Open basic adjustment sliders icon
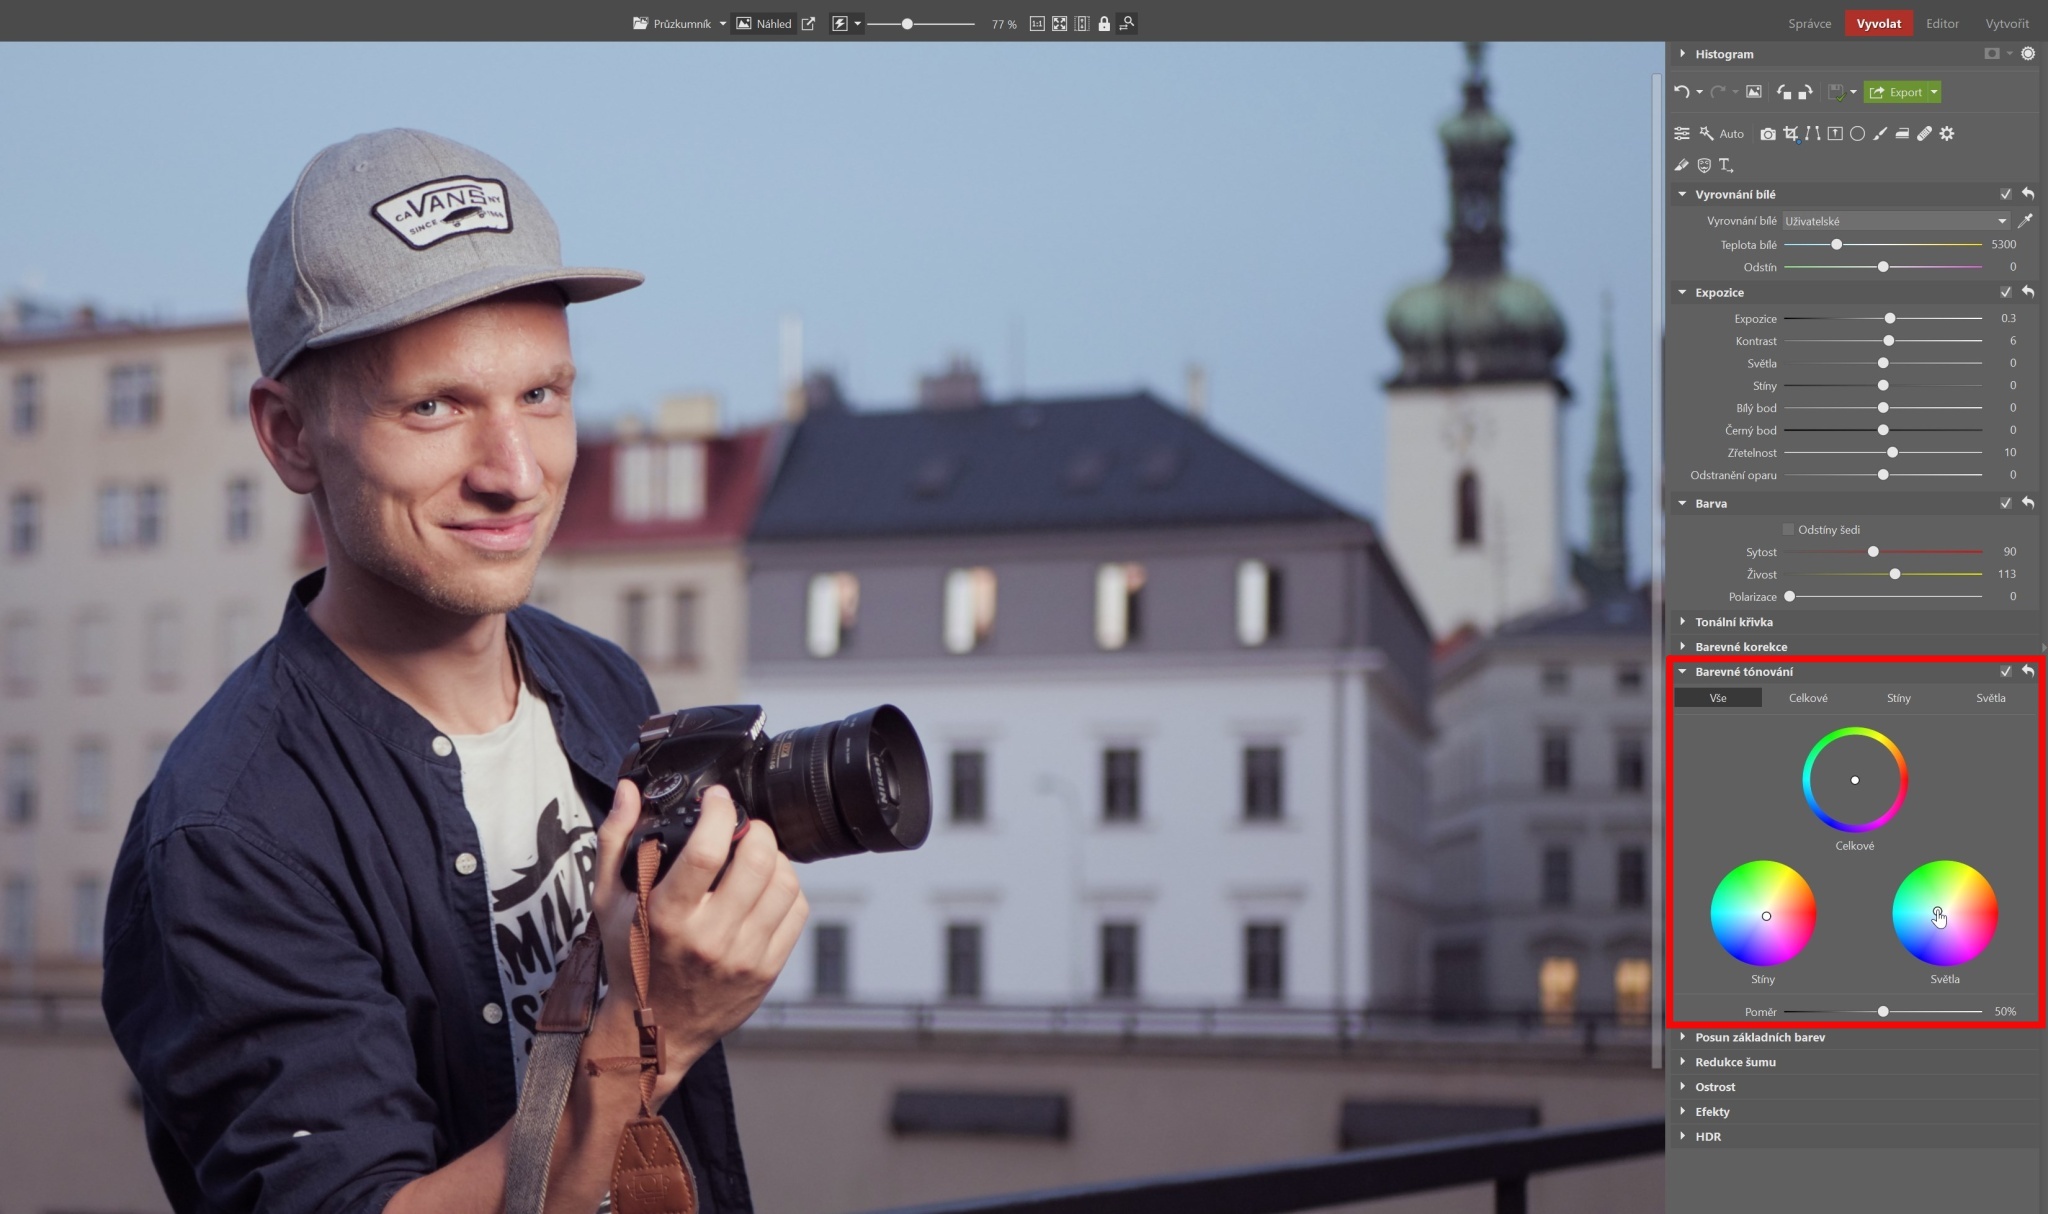This screenshot has width=2048, height=1214. 1682,133
